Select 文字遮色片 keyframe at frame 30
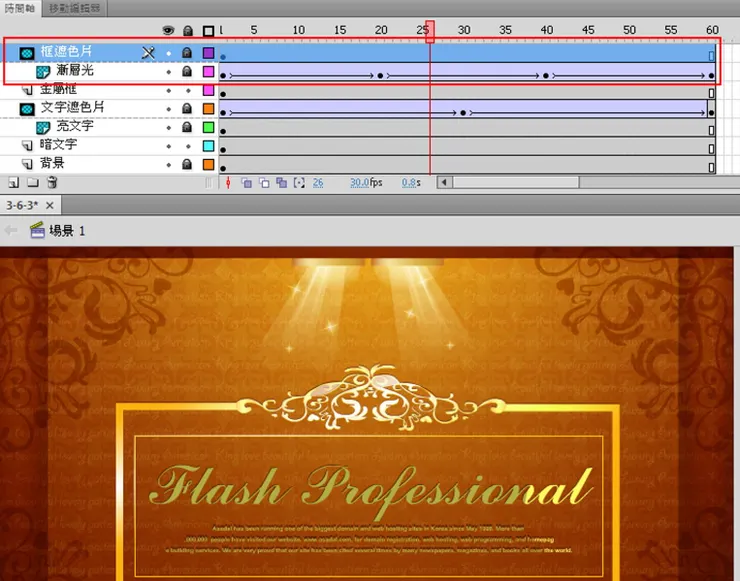 tap(463, 113)
